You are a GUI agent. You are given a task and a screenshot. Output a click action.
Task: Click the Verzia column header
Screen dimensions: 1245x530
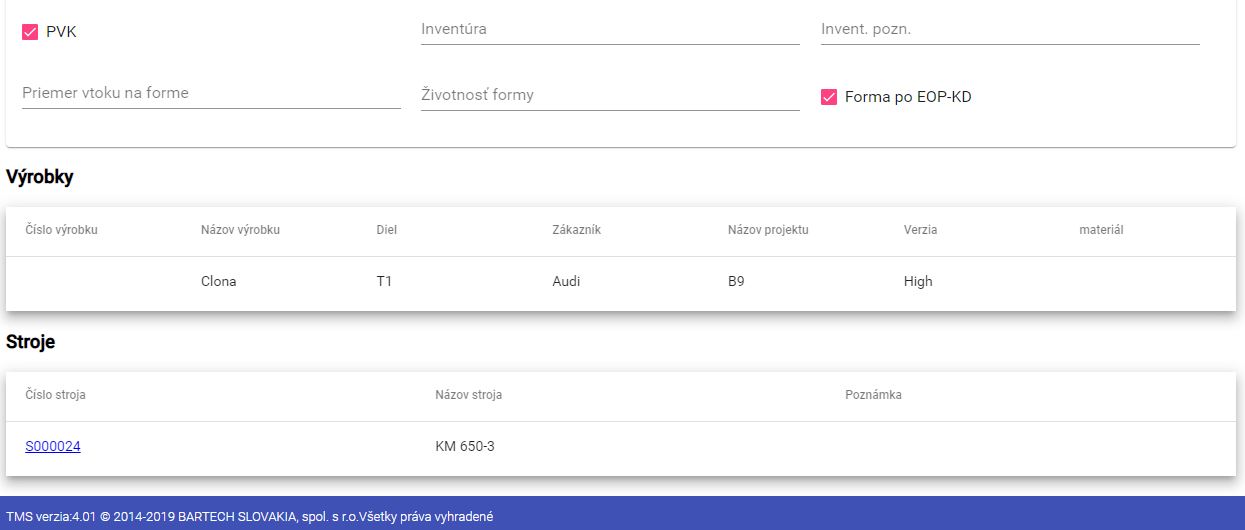coord(920,230)
